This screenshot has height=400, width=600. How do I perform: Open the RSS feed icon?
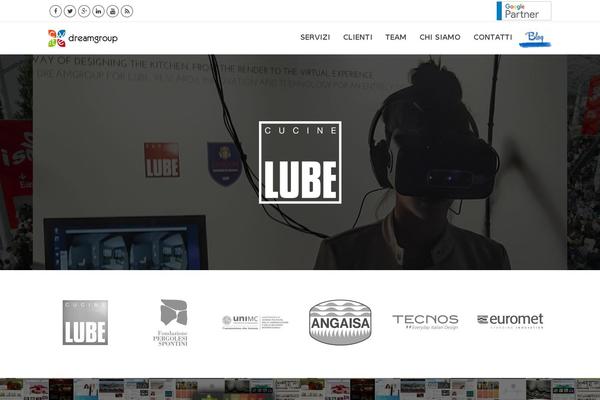[127, 11]
